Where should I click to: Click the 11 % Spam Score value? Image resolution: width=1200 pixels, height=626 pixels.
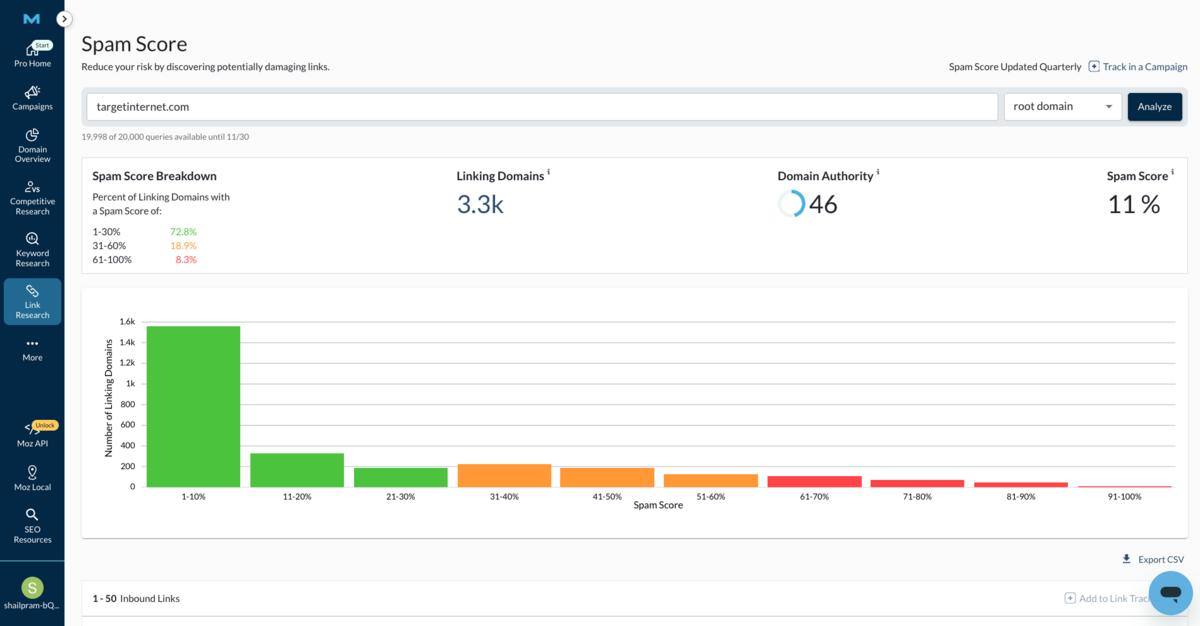point(1133,204)
